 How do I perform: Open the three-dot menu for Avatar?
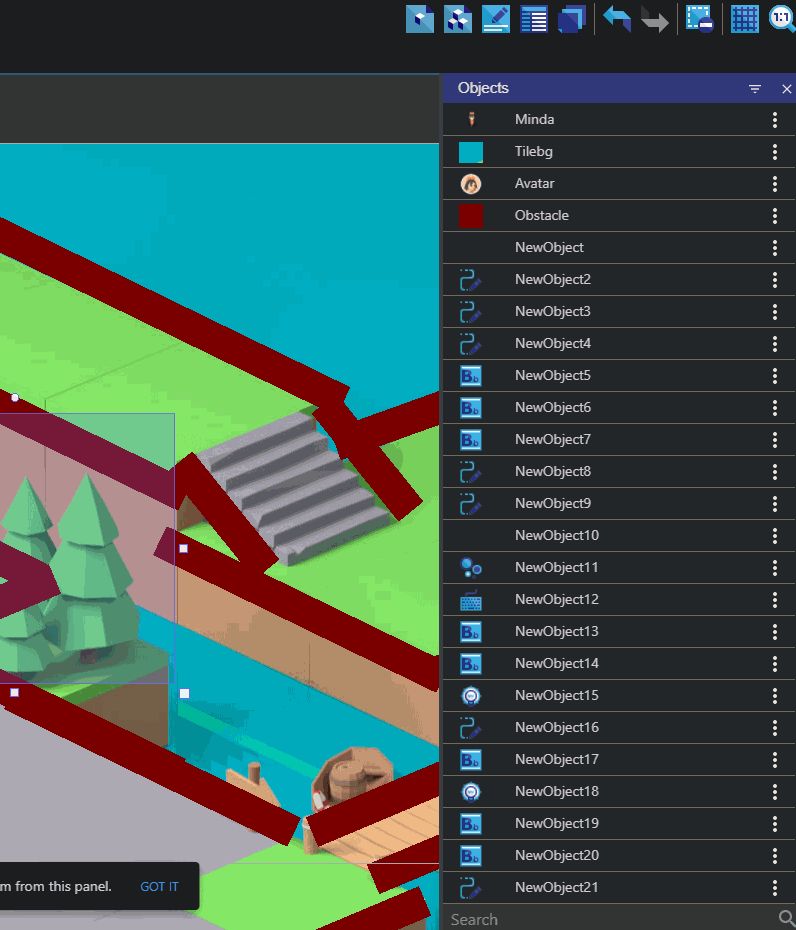[775, 184]
